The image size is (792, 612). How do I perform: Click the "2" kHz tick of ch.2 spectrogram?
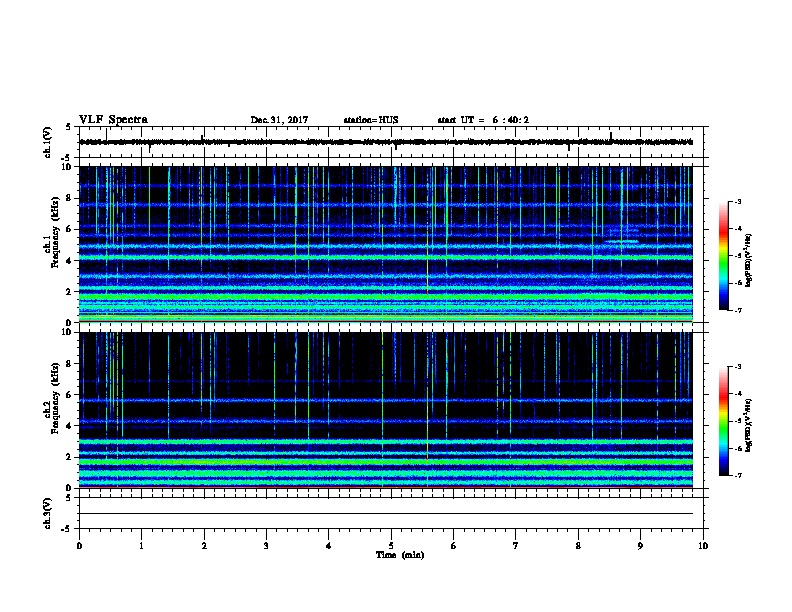(69, 457)
